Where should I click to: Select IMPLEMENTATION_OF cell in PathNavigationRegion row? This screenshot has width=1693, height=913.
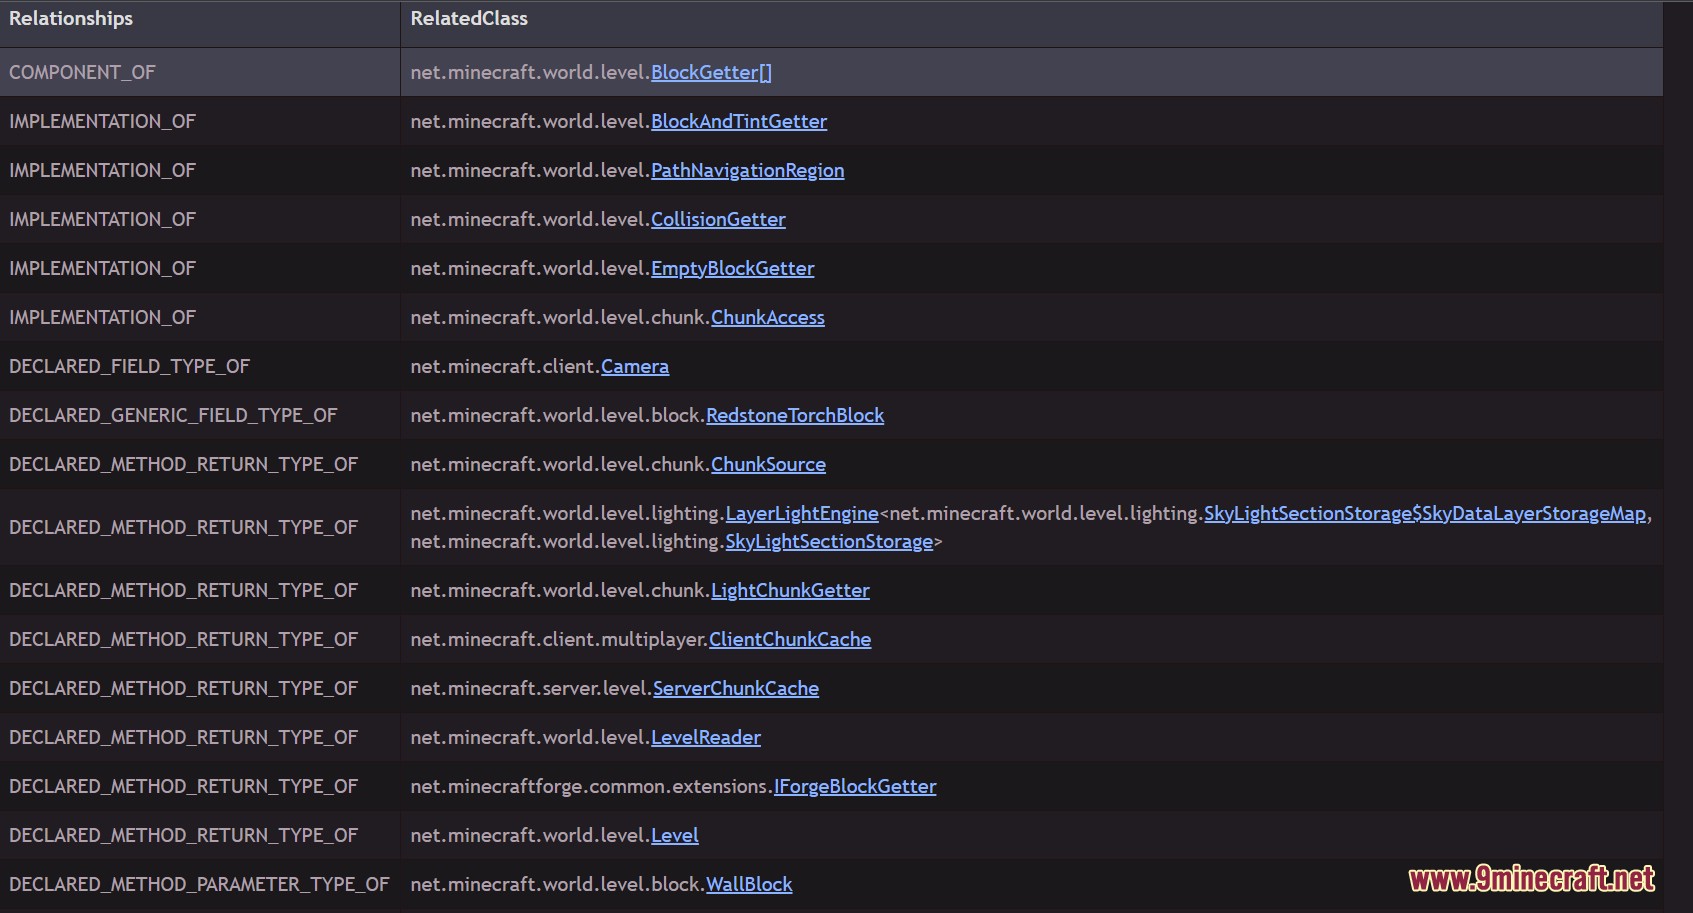(x=200, y=170)
